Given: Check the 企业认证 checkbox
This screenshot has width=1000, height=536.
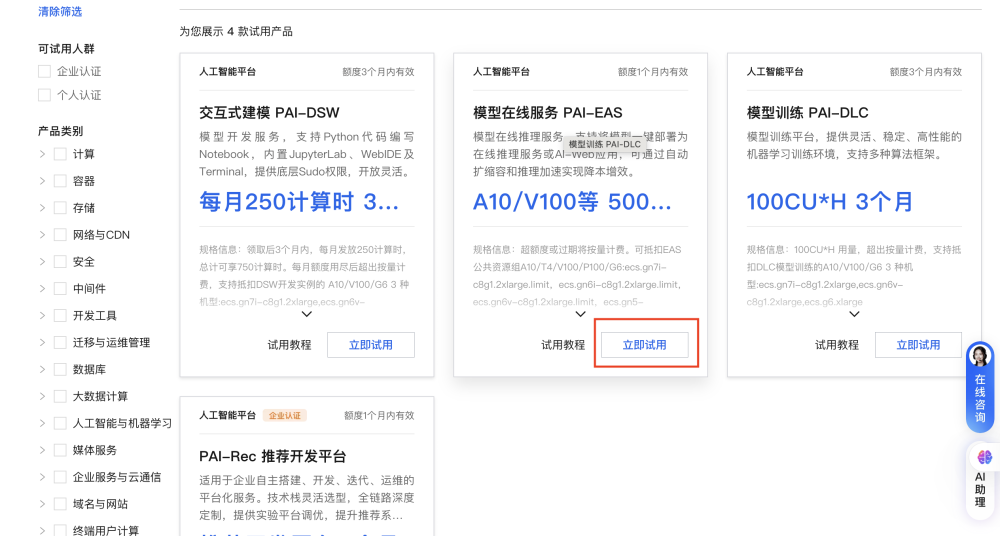Looking at the screenshot, I should point(44,71).
